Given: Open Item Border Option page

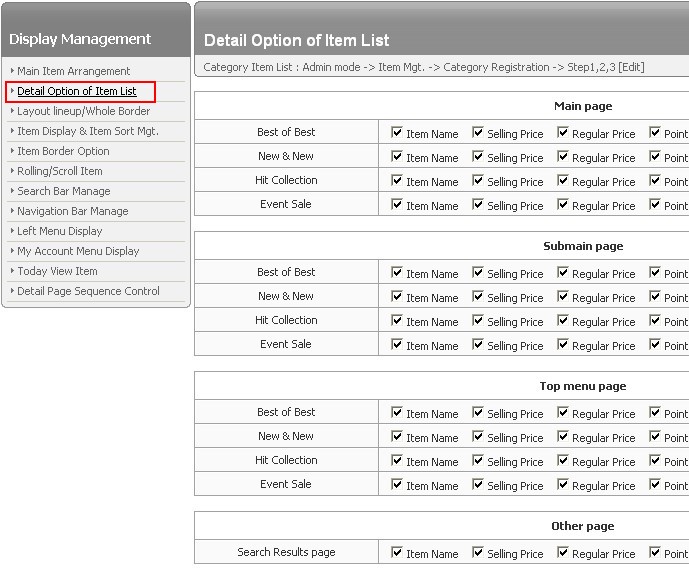Looking at the screenshot, I should click(63, 151).
